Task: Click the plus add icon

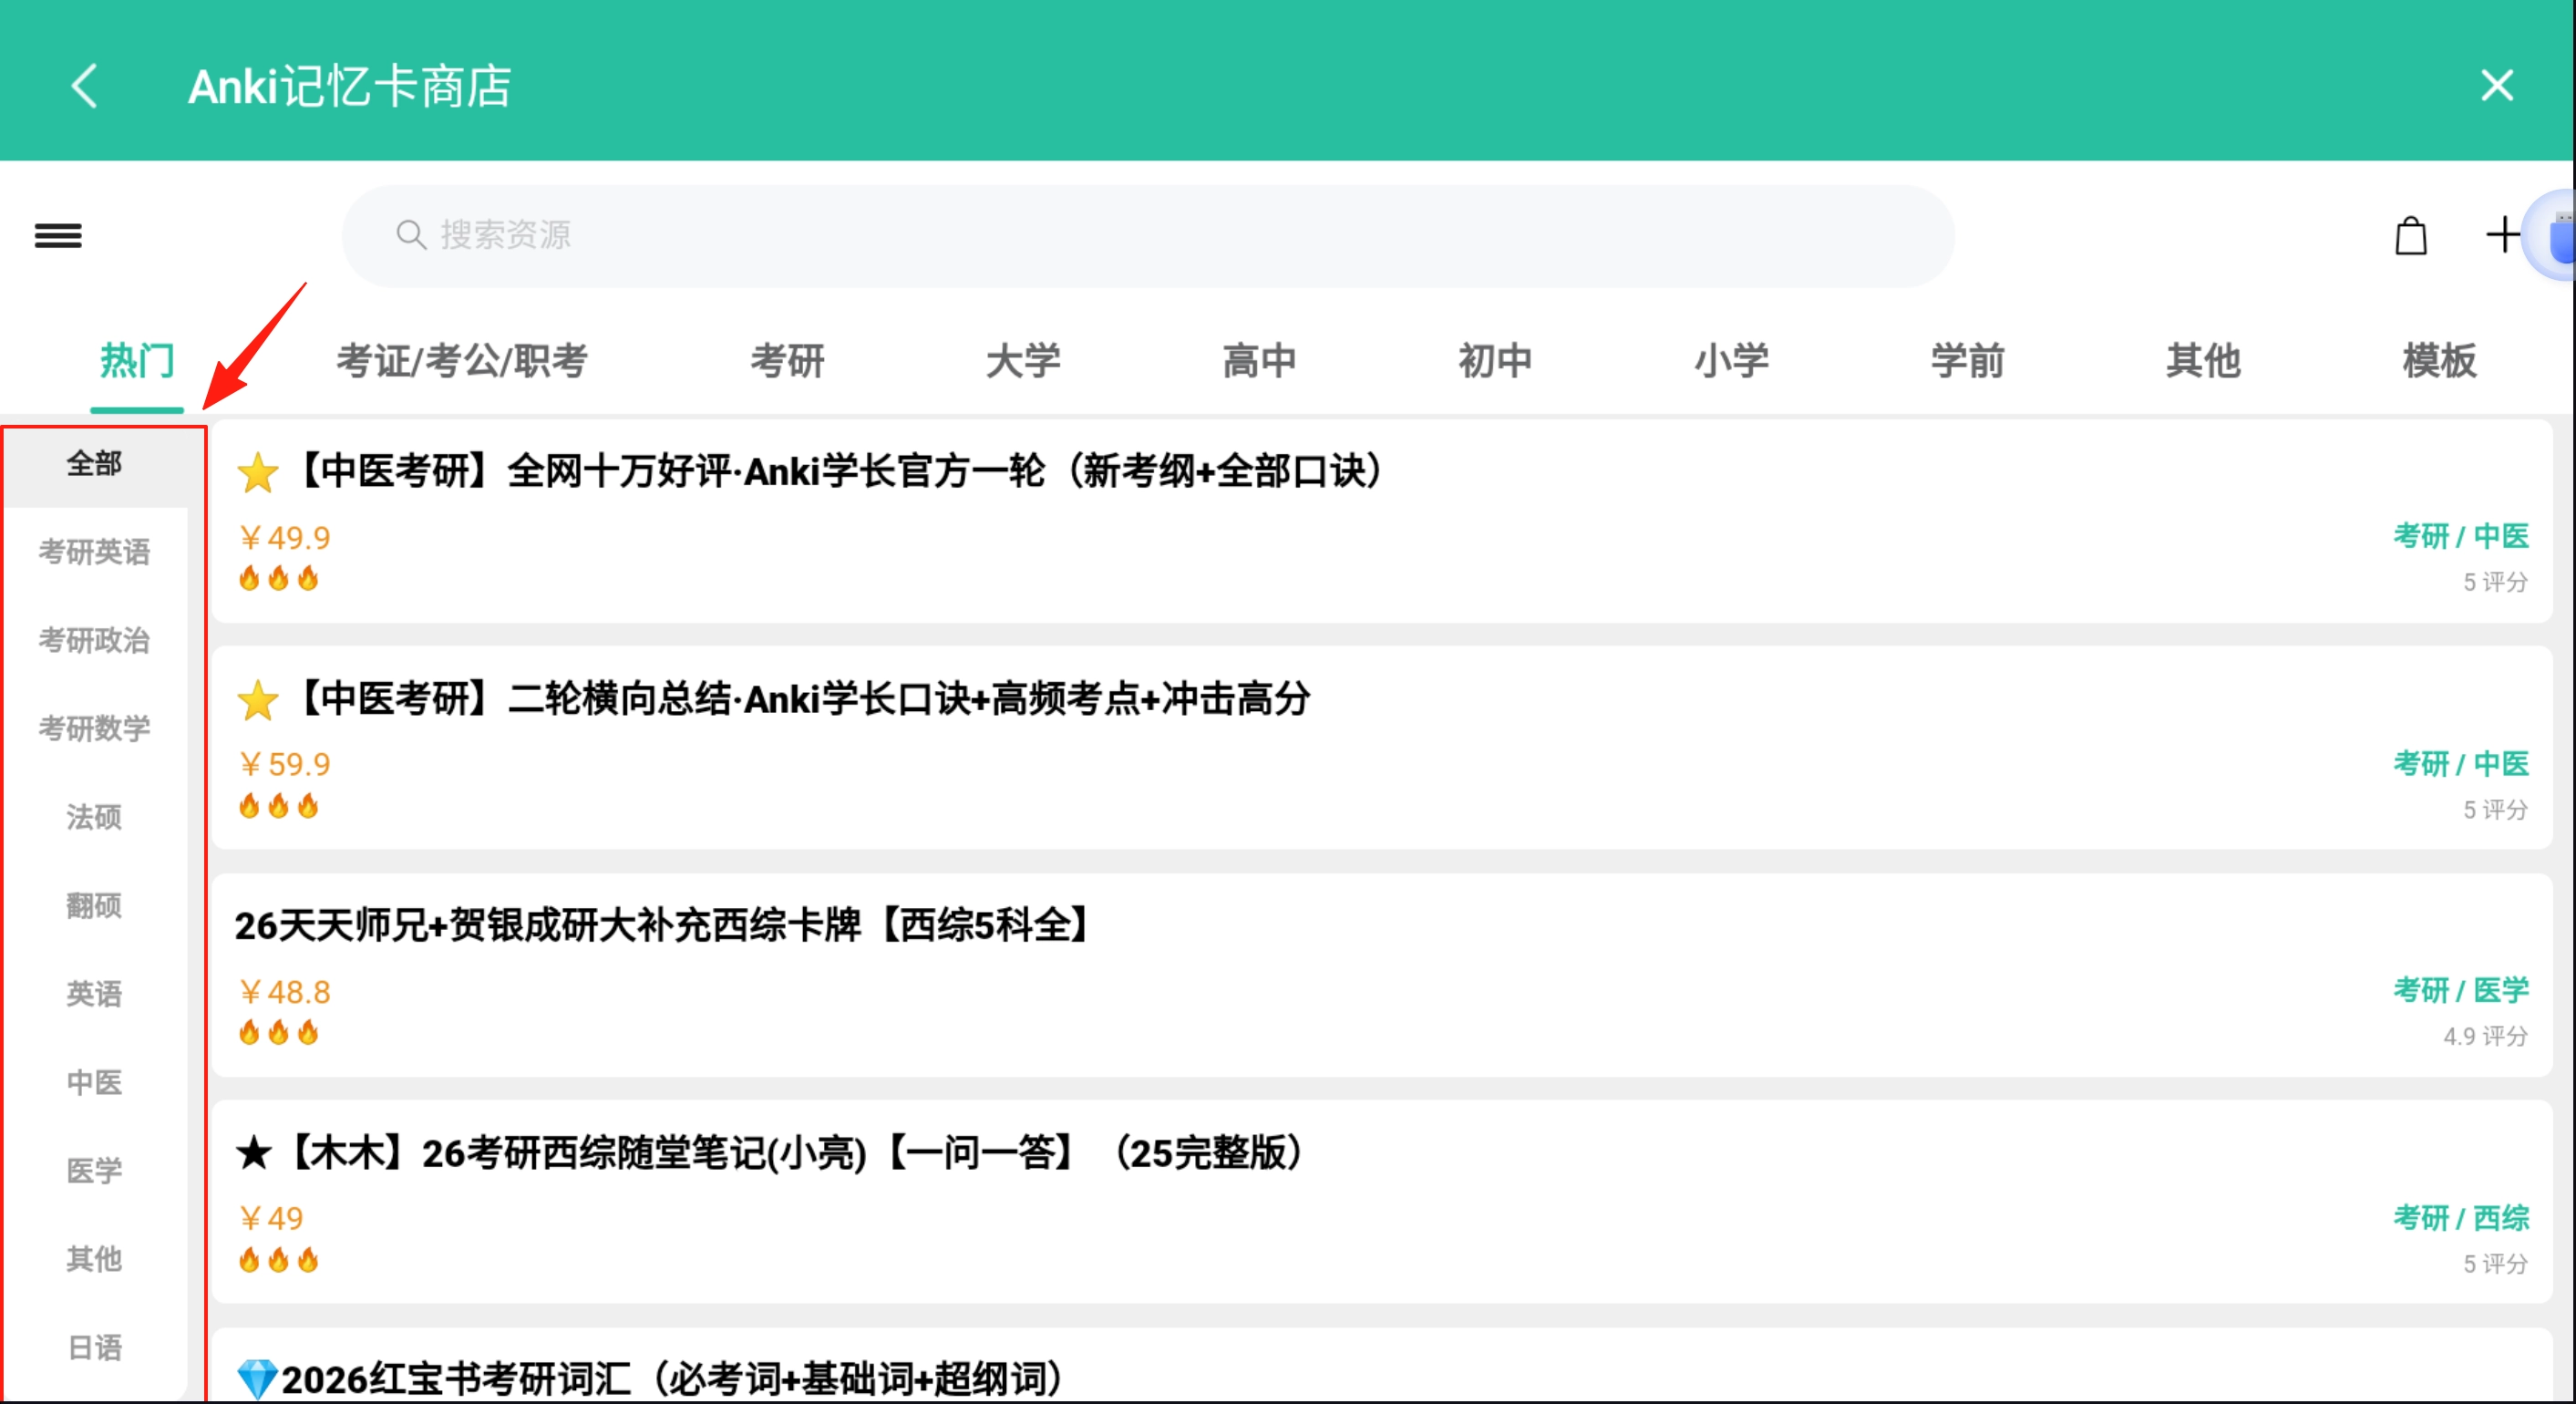Action: point(2502,236)
